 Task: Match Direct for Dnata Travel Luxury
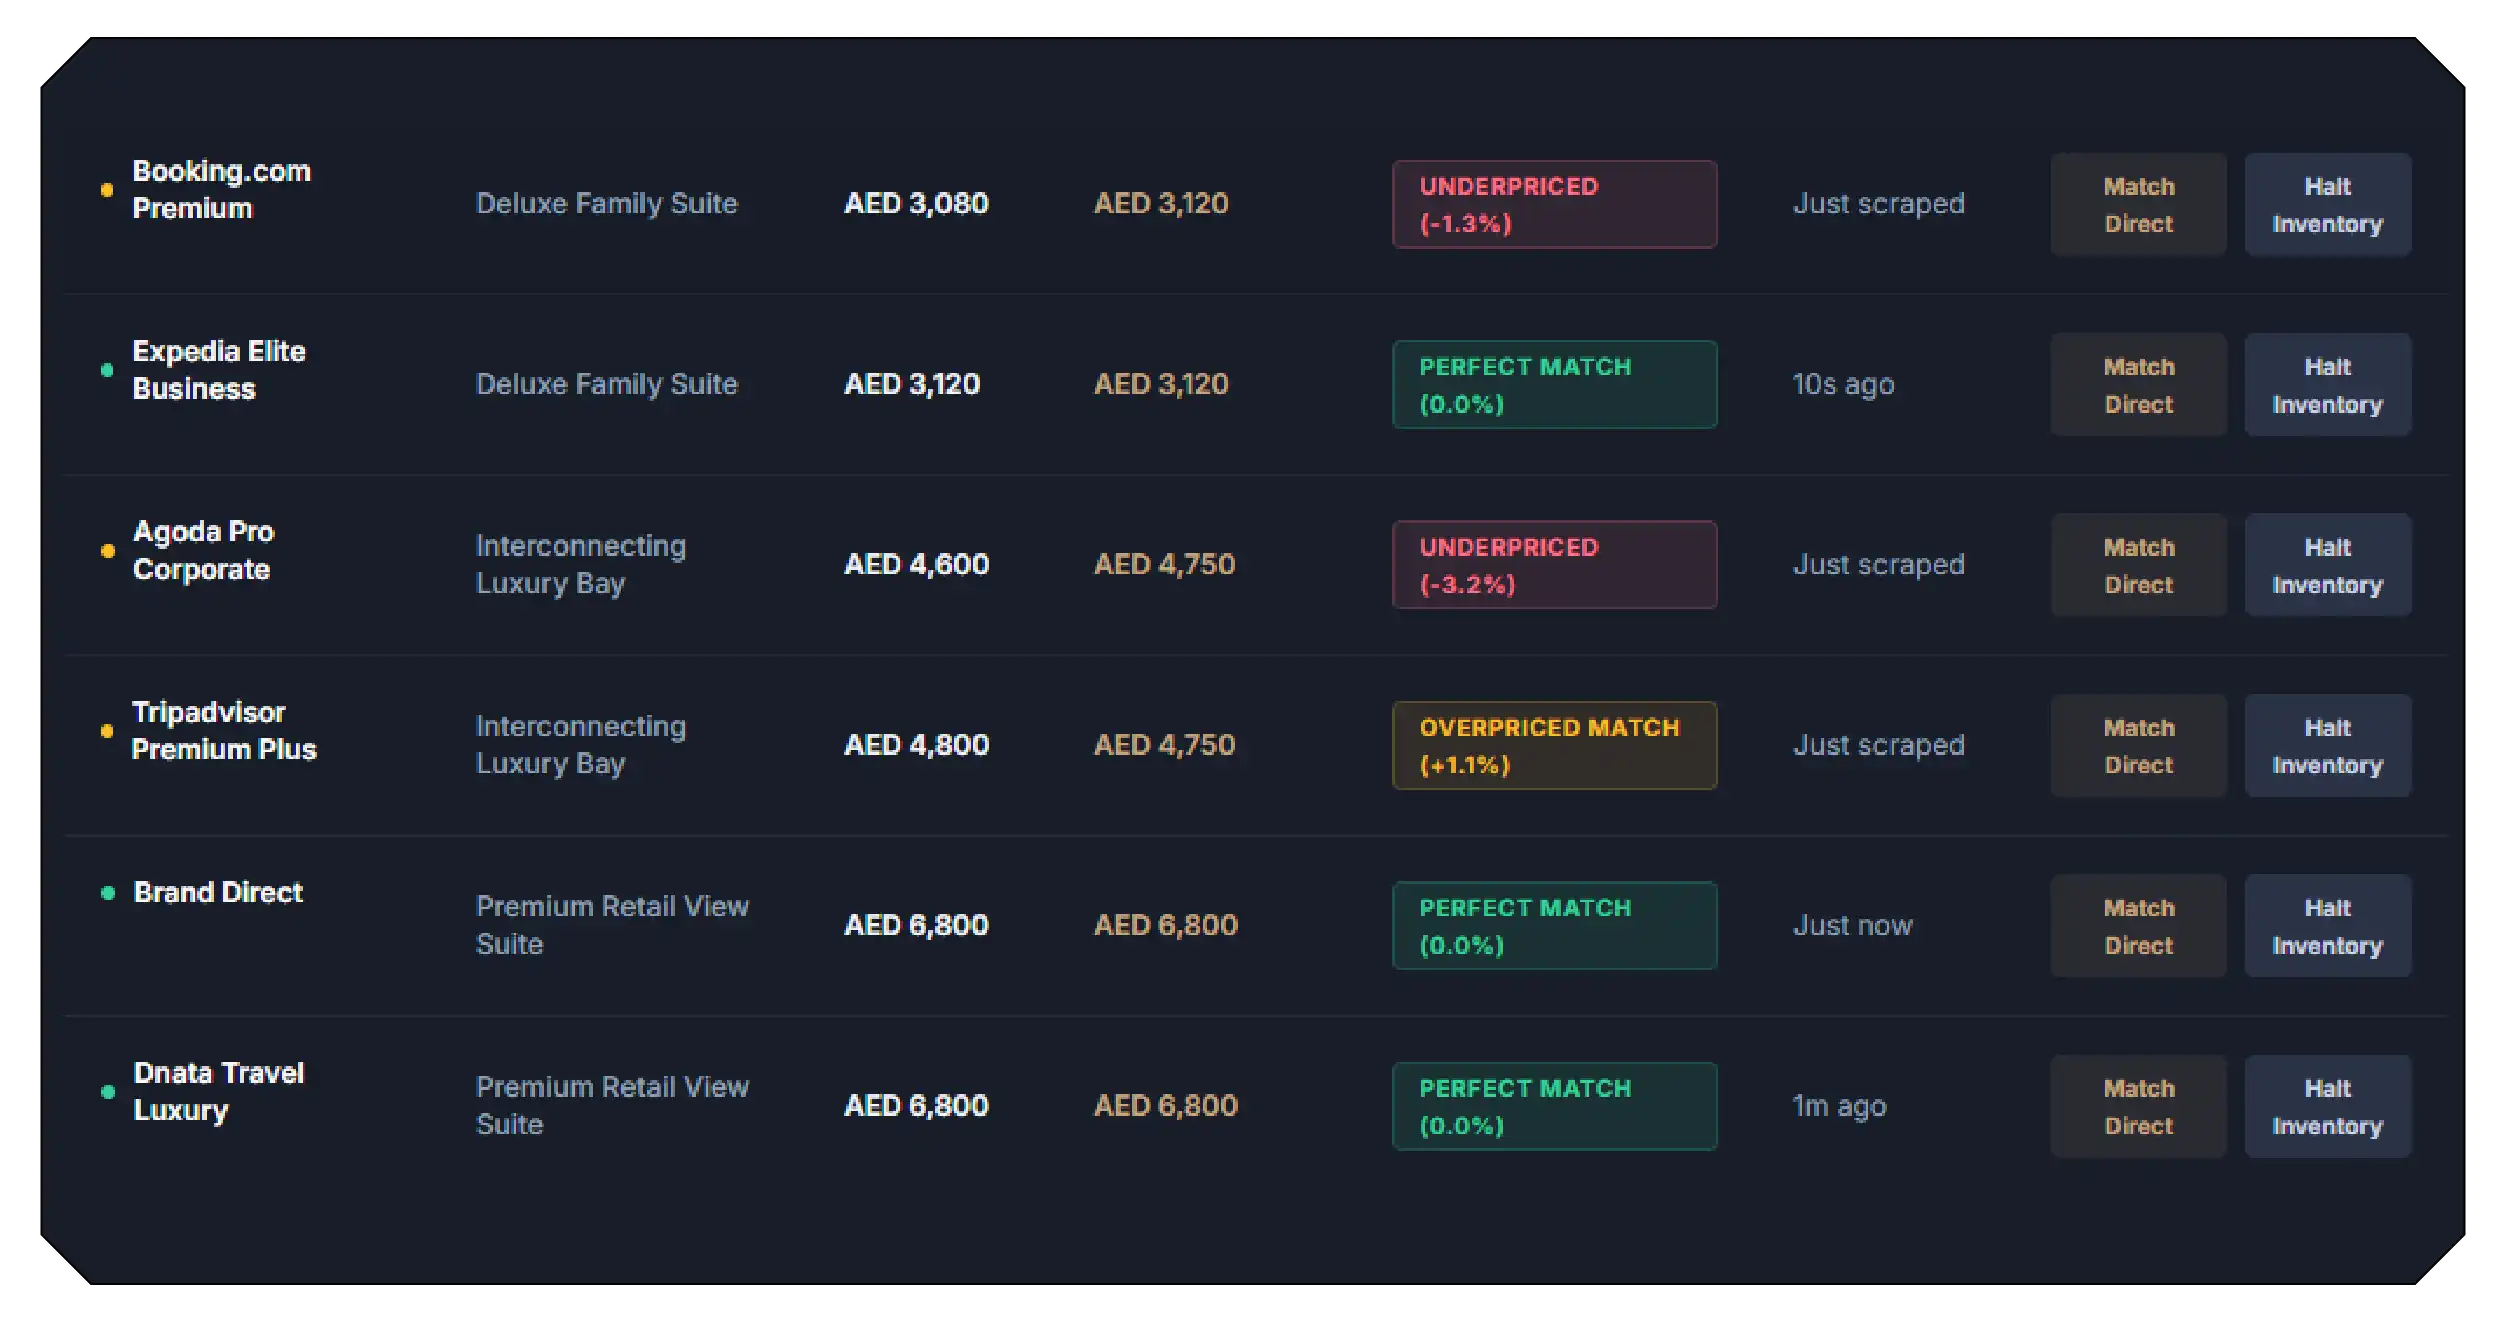pyautogui.click(x=2138, y=1106)
